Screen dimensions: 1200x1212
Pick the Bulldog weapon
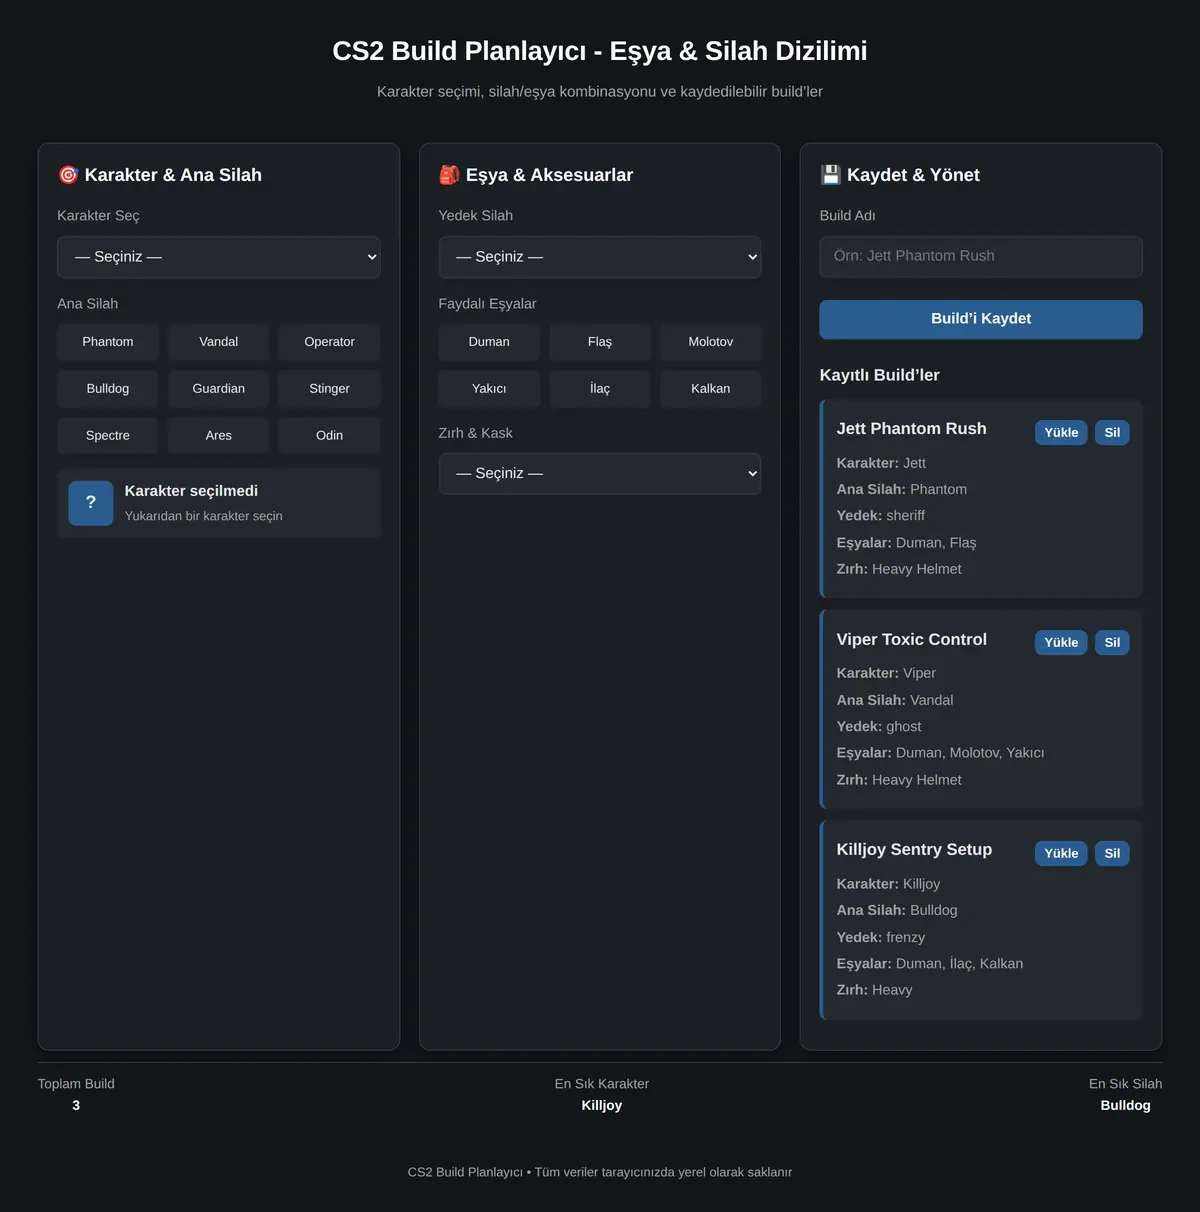coord(108,389)
